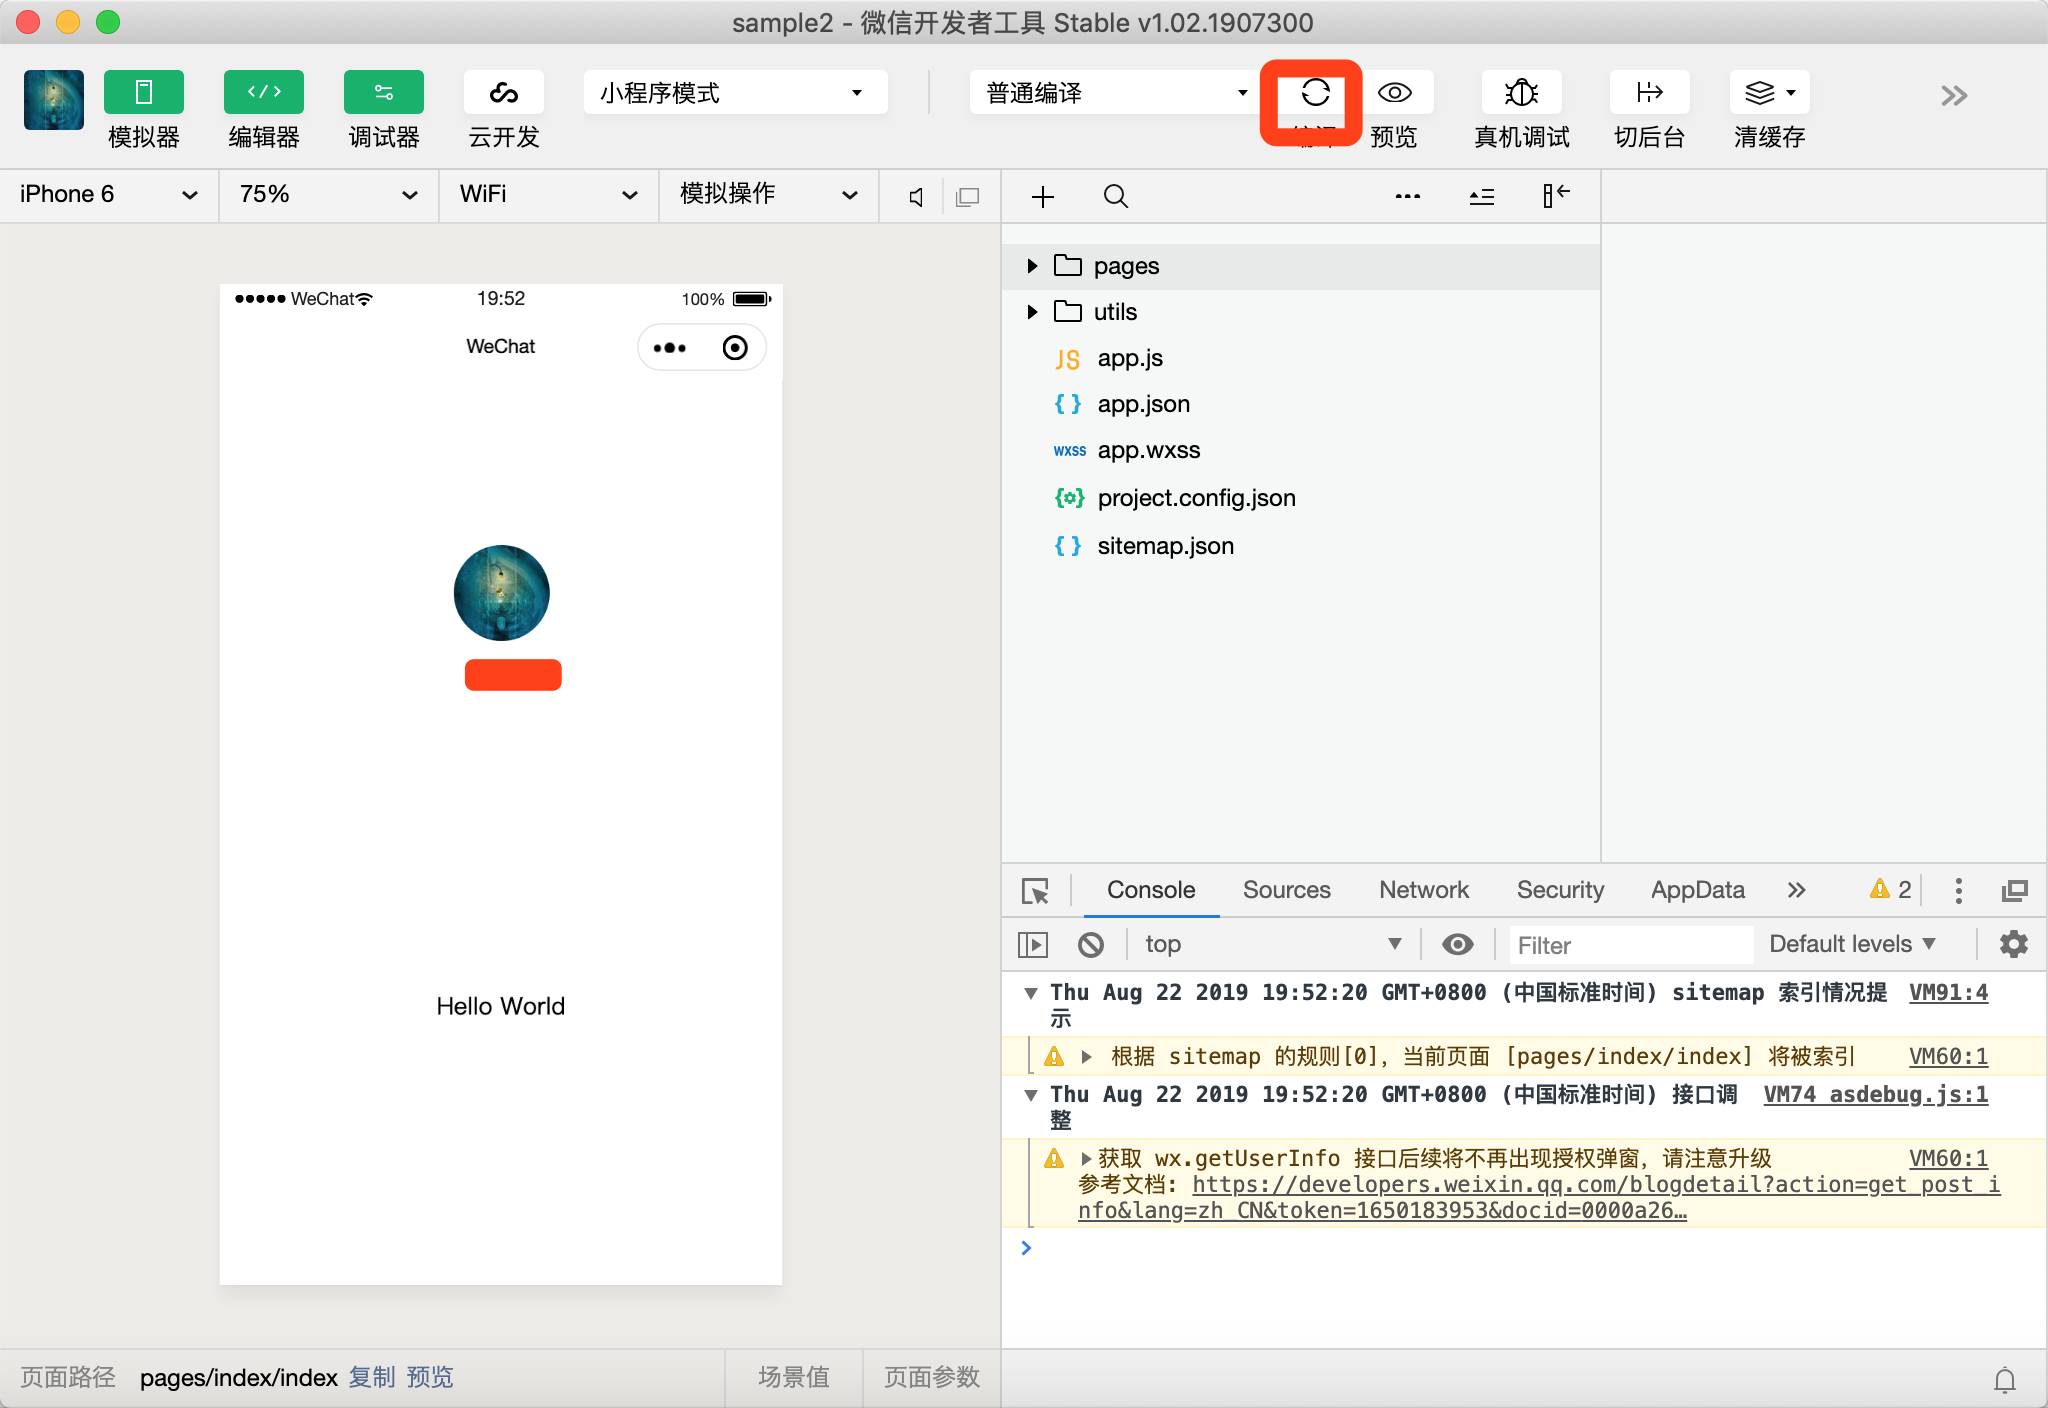
Task: Open devtools three-dot customize menu
Action: coord(1958,890)
